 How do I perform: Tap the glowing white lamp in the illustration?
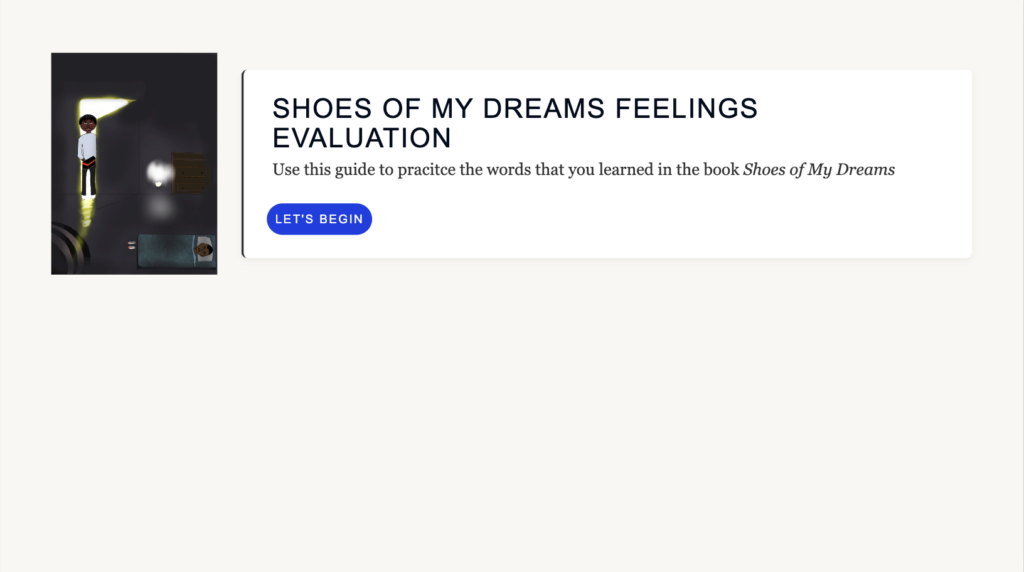pos(159,174)
